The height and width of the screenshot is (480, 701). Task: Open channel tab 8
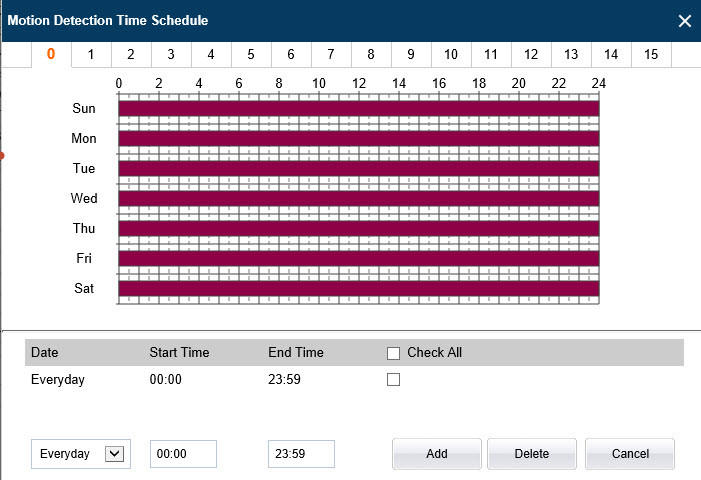[371, 54]
